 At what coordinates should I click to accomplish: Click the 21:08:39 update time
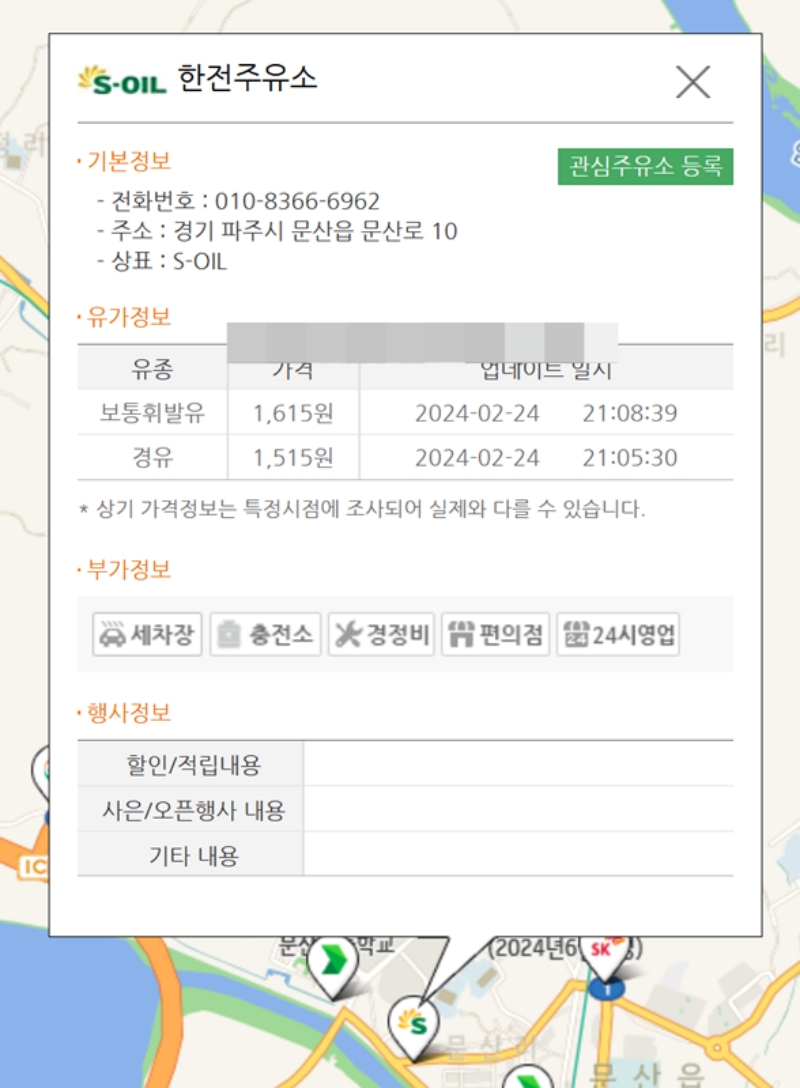tap(629, 413)
